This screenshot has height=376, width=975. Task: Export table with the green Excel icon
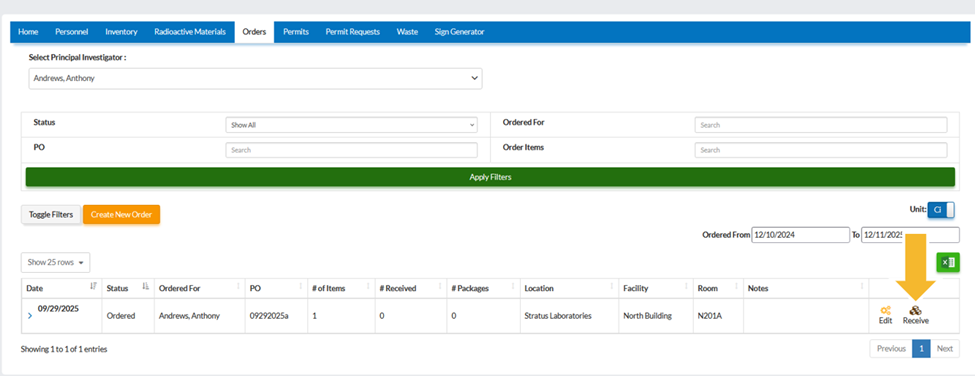948,262
